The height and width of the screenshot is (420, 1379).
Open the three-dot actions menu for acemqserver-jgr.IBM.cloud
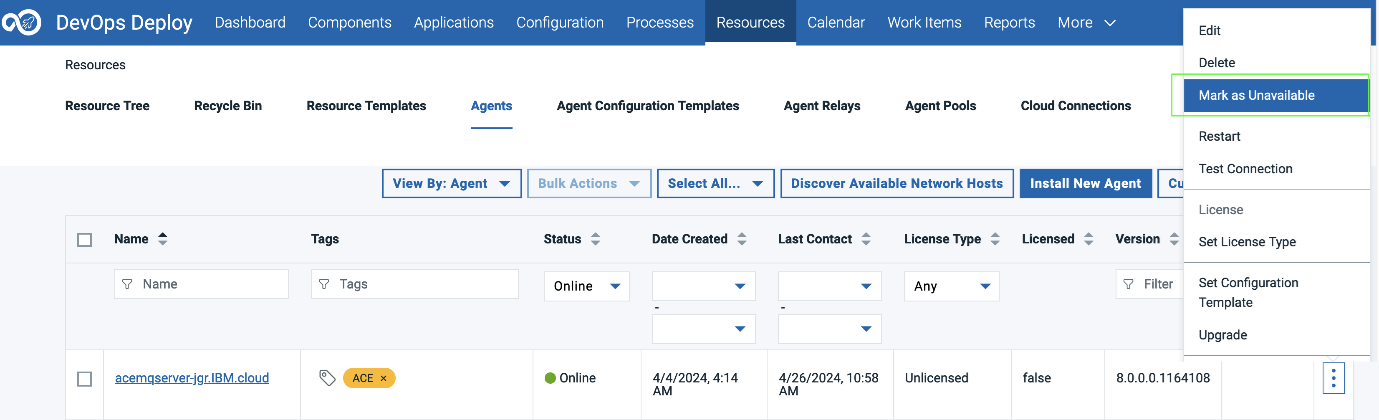click(x=1334, y=378)
